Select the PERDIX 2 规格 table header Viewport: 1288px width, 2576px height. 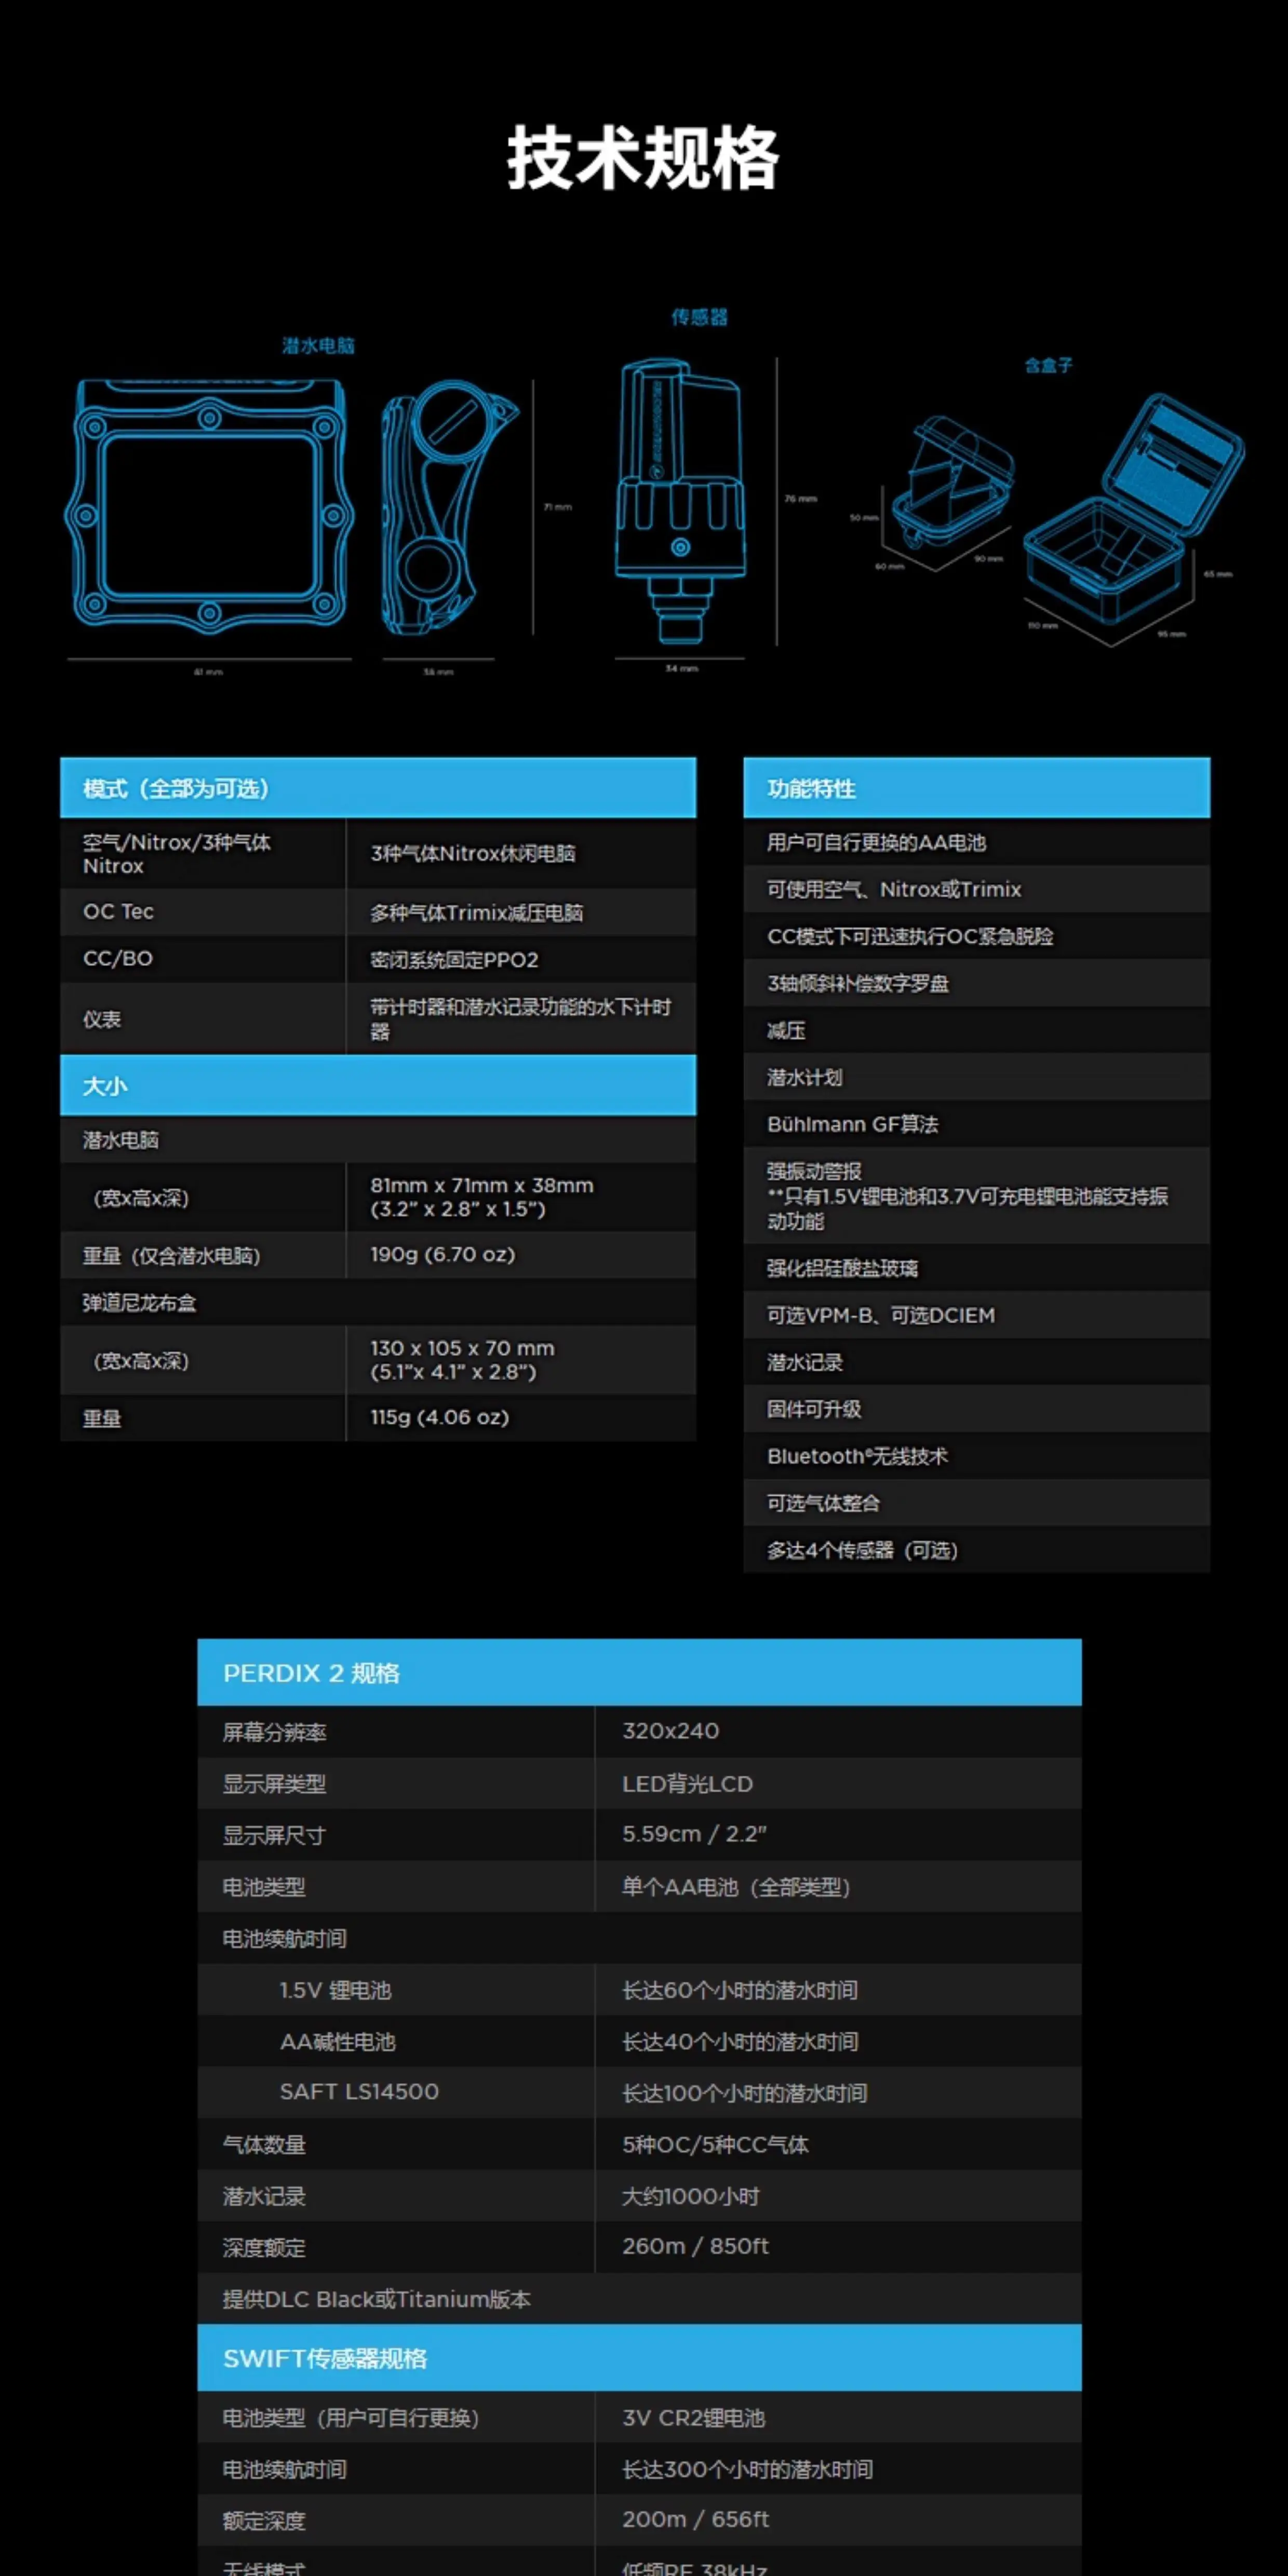[x=639, y=1672]
